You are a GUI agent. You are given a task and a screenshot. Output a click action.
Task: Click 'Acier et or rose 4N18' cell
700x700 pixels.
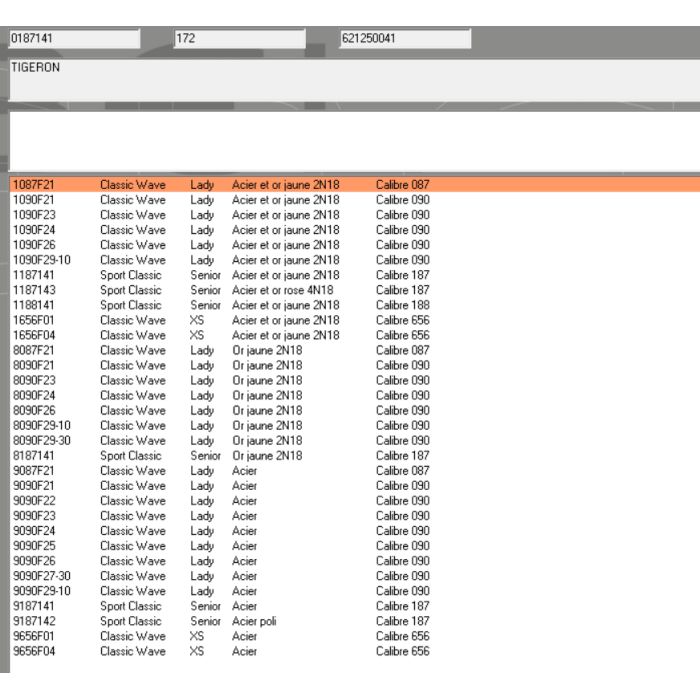point(283,290)
